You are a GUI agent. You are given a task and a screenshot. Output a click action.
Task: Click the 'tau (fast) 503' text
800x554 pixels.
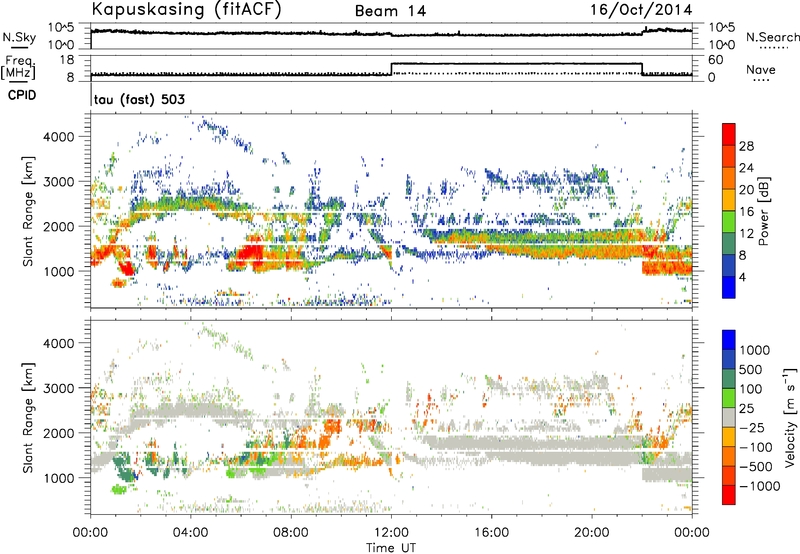(139, 99)
